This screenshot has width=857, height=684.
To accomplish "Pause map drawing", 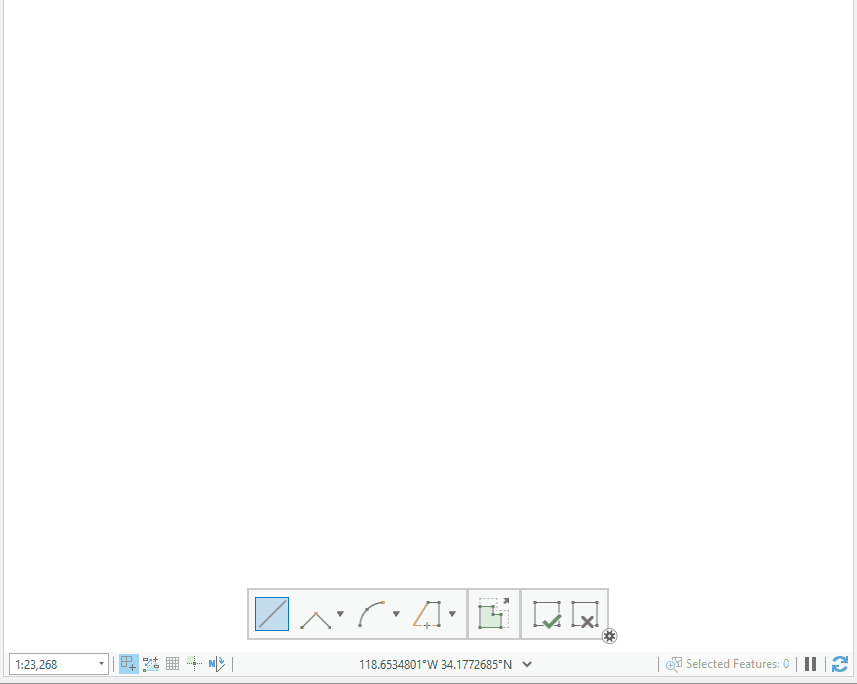I will click(811, 664).
